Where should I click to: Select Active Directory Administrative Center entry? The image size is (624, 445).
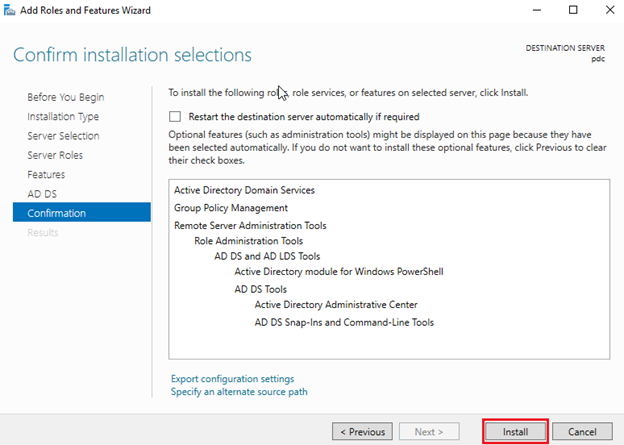coord(336,305)
